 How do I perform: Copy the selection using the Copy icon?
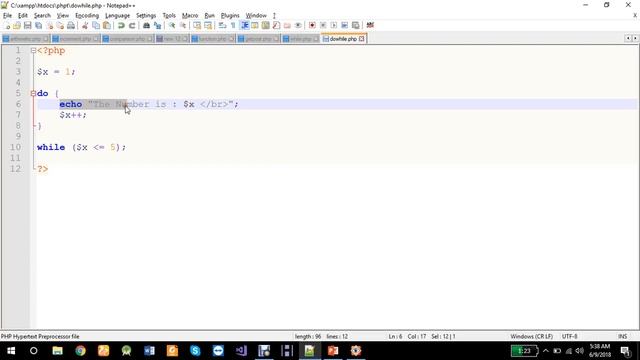[x=96, y=25]
